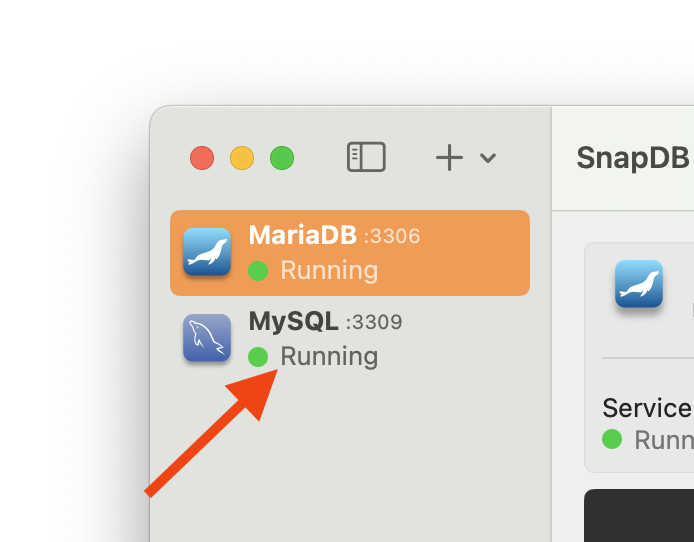Viewport: 694px width, 542px height.
Task: Click the green status dot under MariaDB in the sidebar
Action: 258,270
